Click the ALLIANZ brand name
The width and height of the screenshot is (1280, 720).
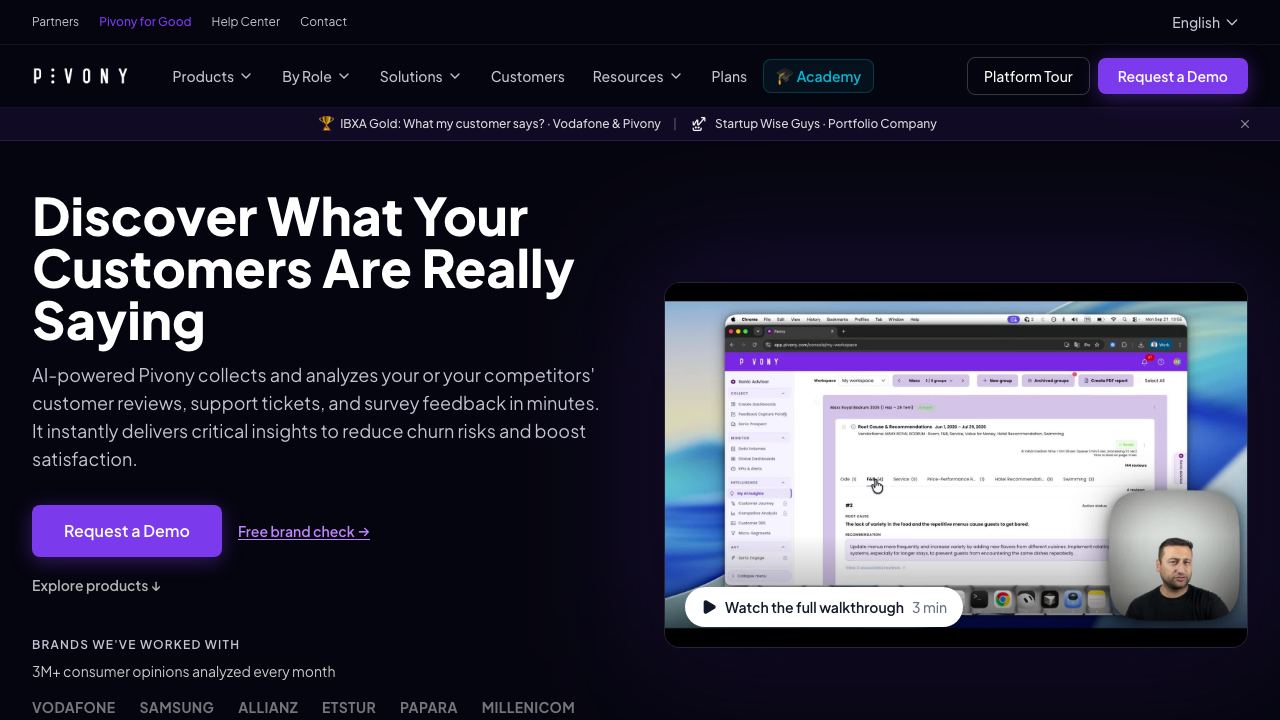(x=268, y=707)
